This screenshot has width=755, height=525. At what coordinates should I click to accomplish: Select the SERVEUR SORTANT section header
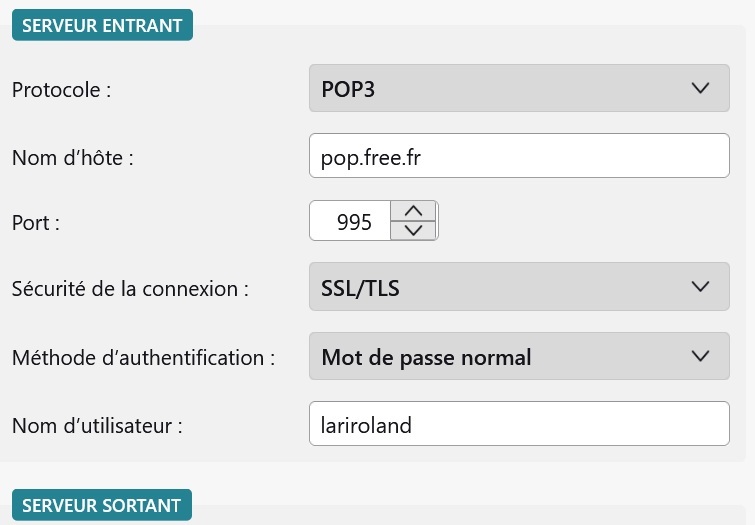click(101, 505)
